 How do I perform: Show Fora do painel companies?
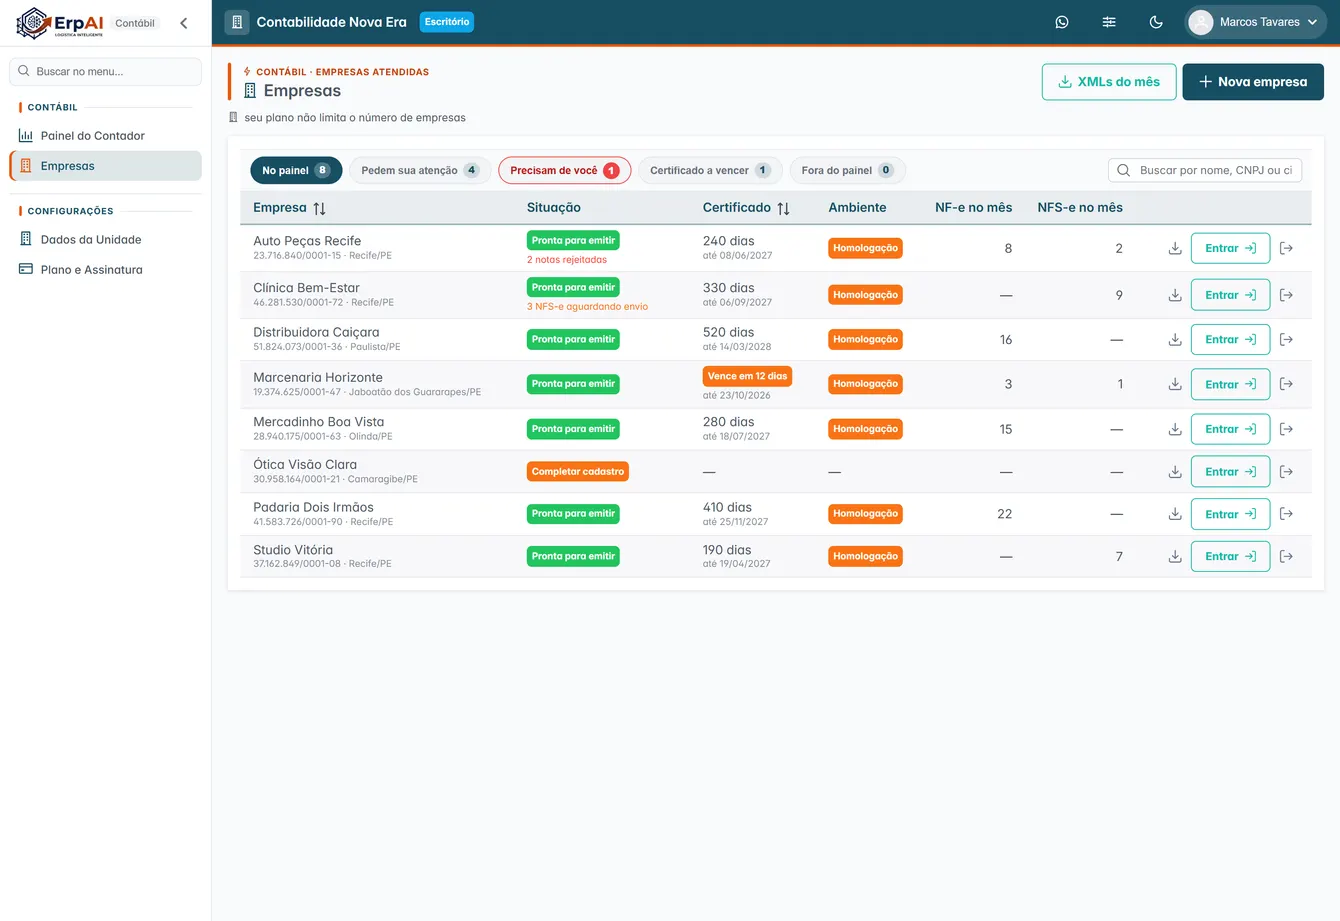click(847, 171)
